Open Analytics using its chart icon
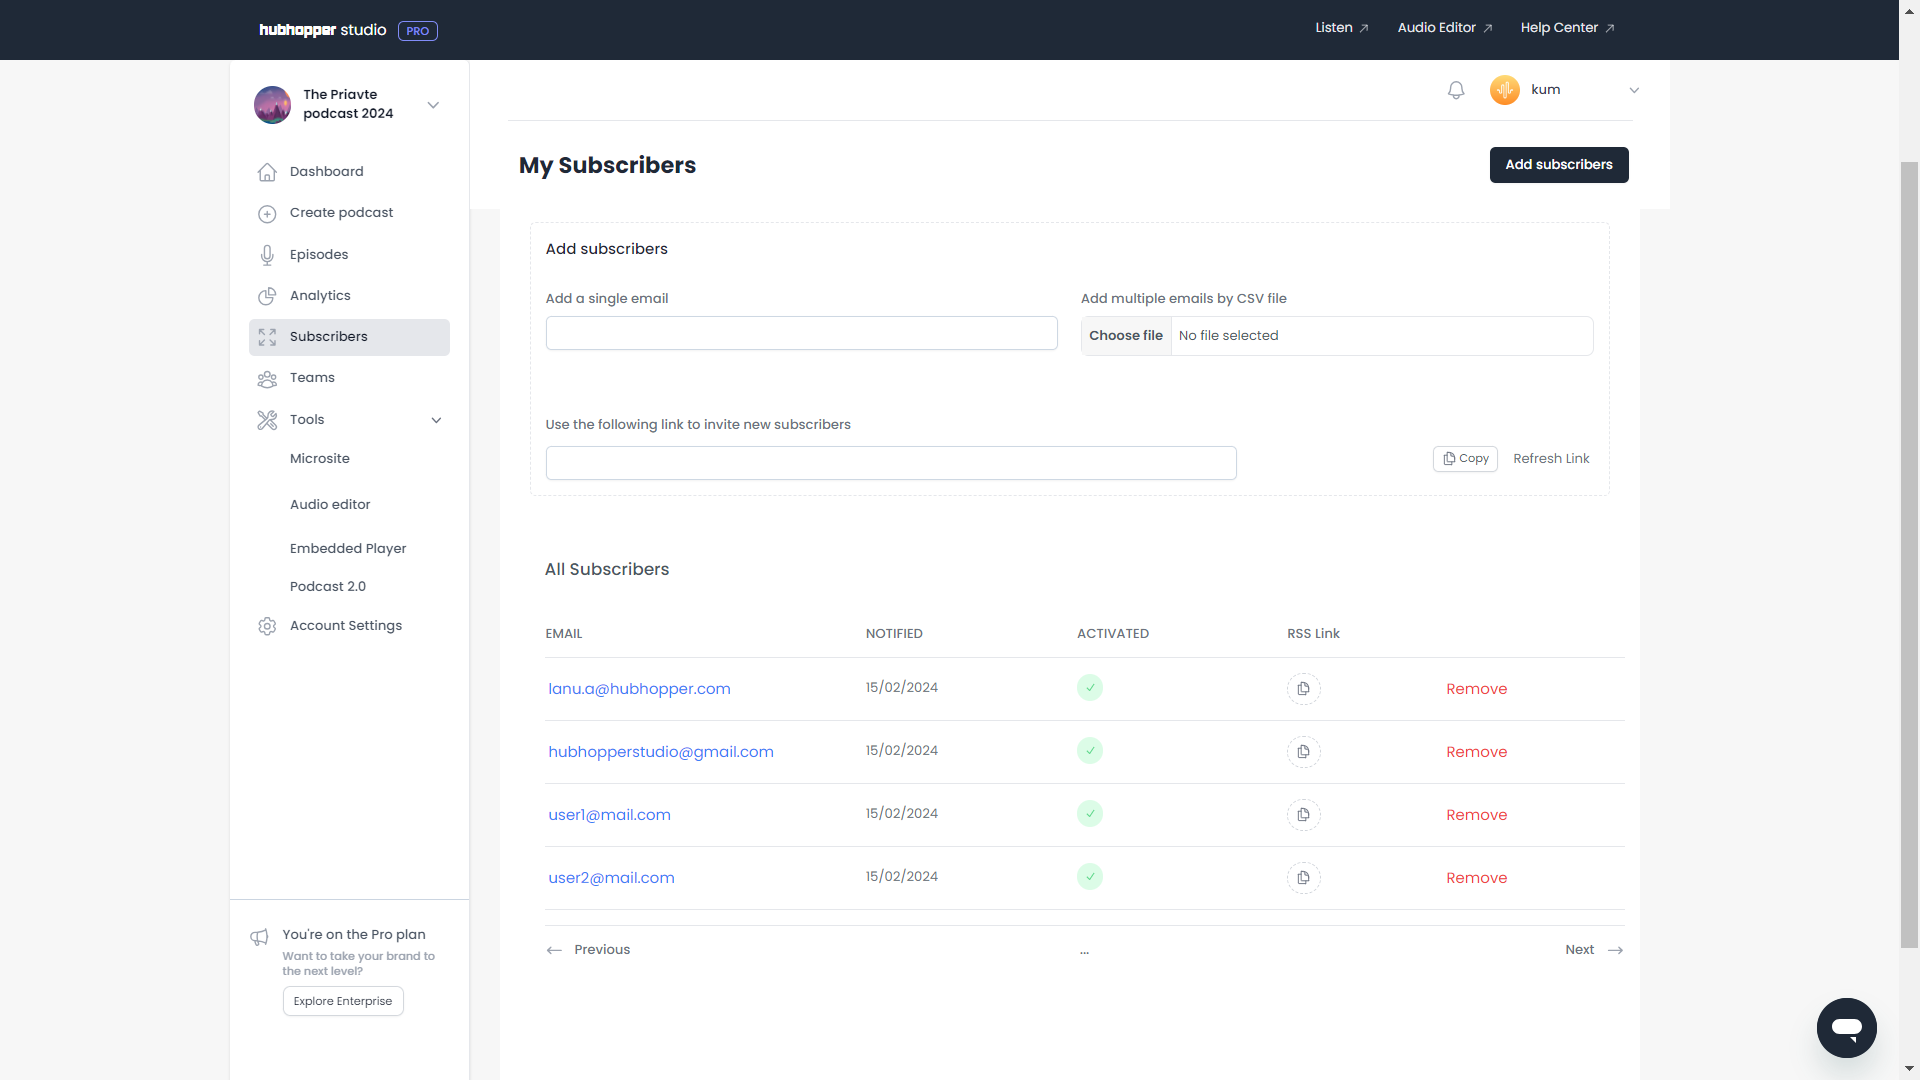This screenshot has width=1920, height=1080. 267,296
